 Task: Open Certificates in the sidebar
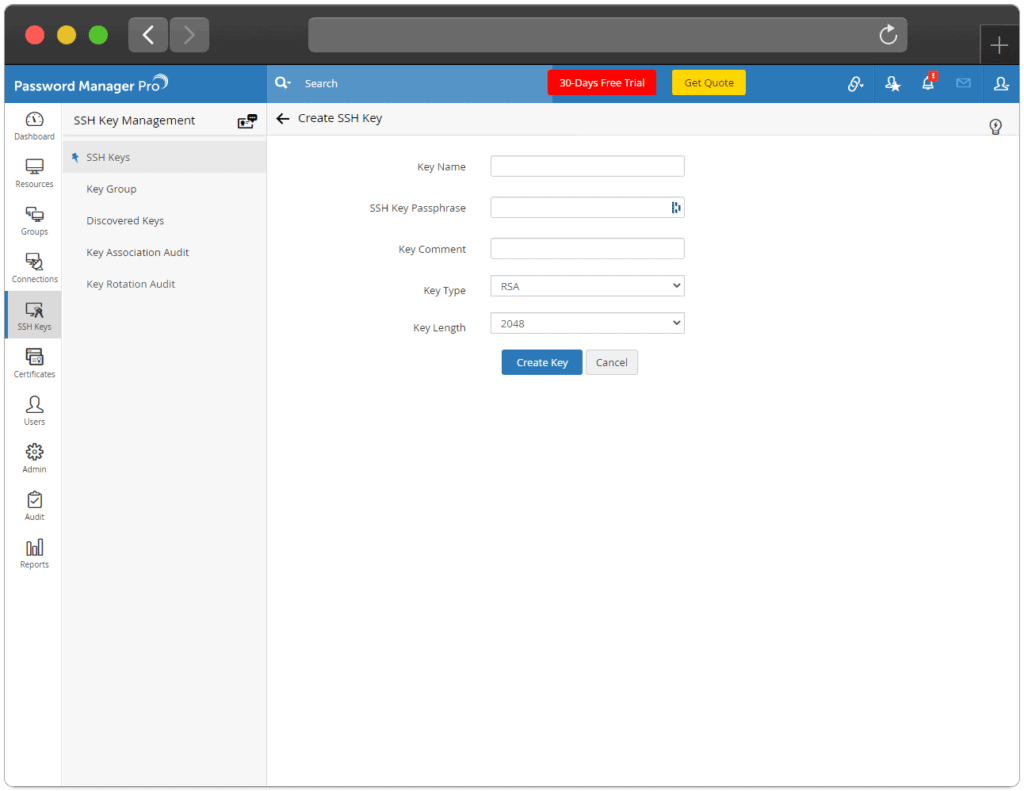pyautogui.click(x=34, y=364)
